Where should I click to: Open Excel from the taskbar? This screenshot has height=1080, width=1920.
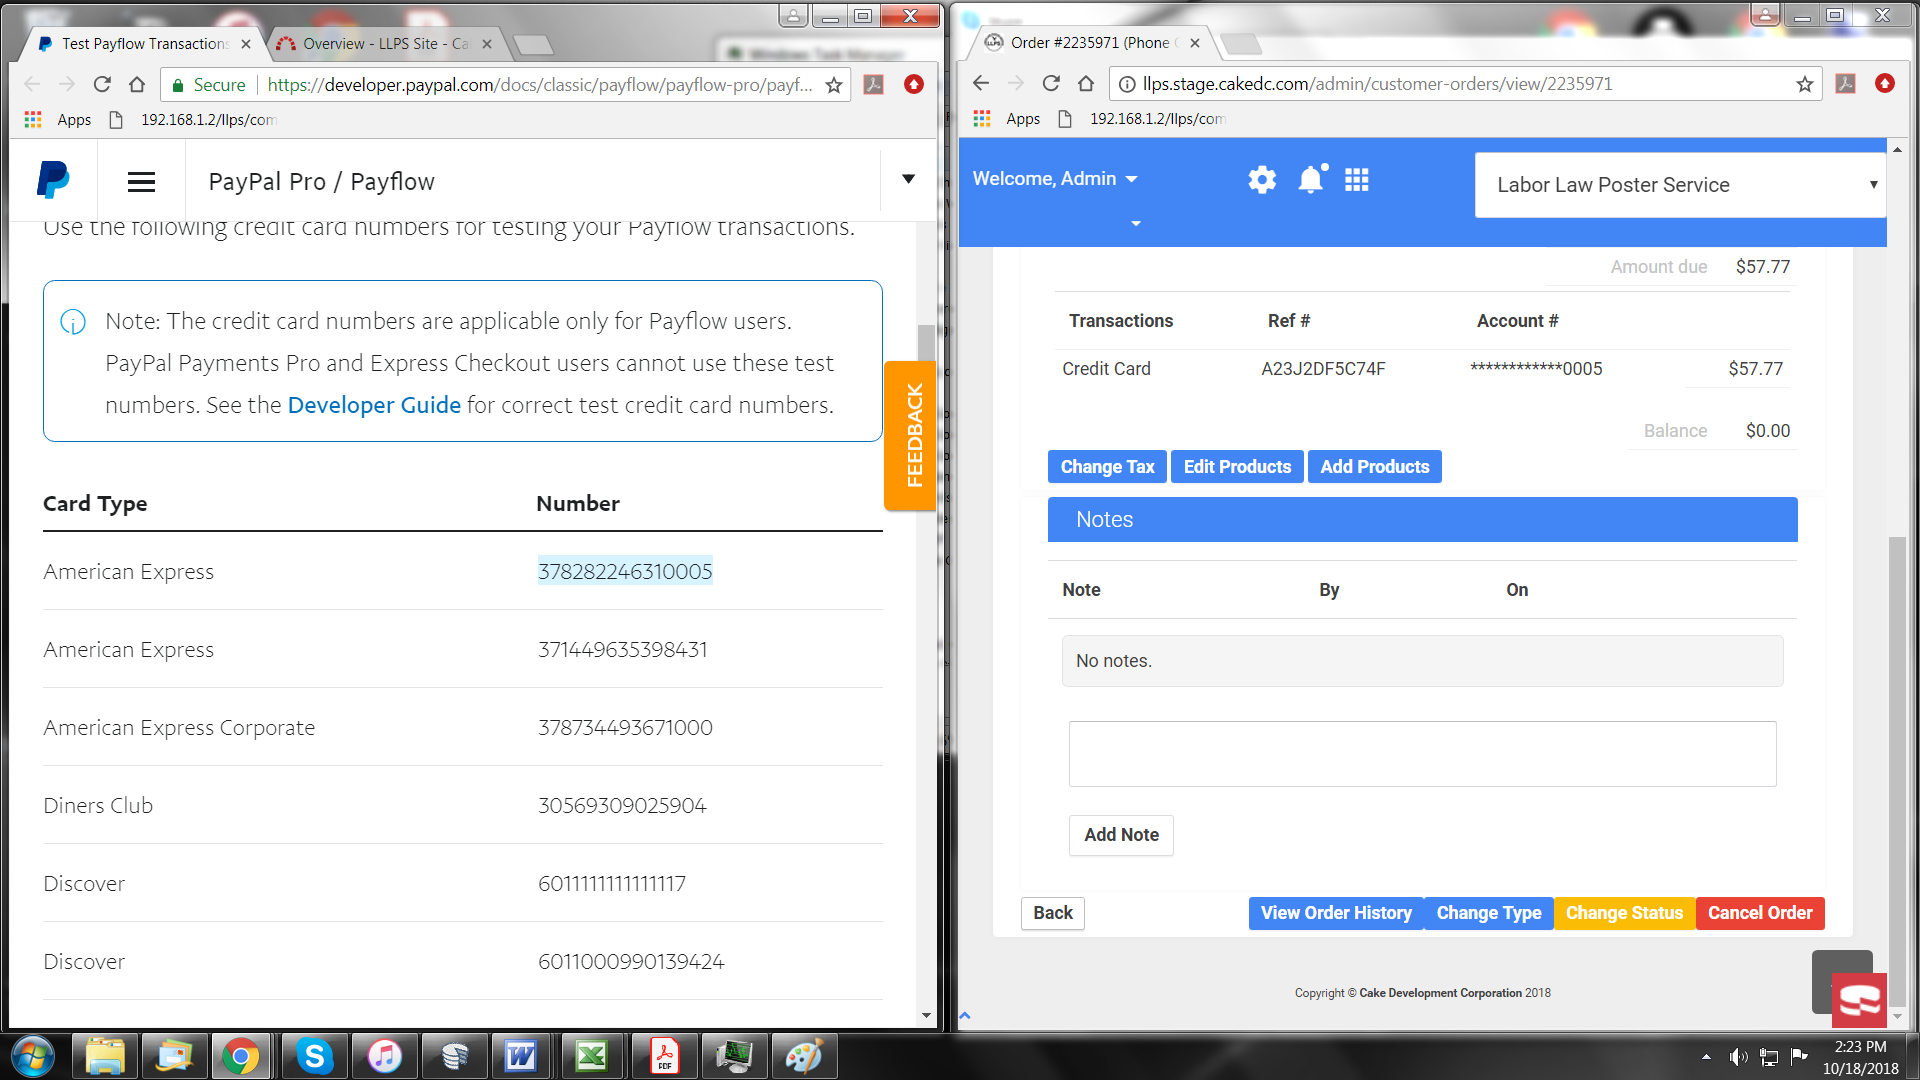[x=592, y=1056]
